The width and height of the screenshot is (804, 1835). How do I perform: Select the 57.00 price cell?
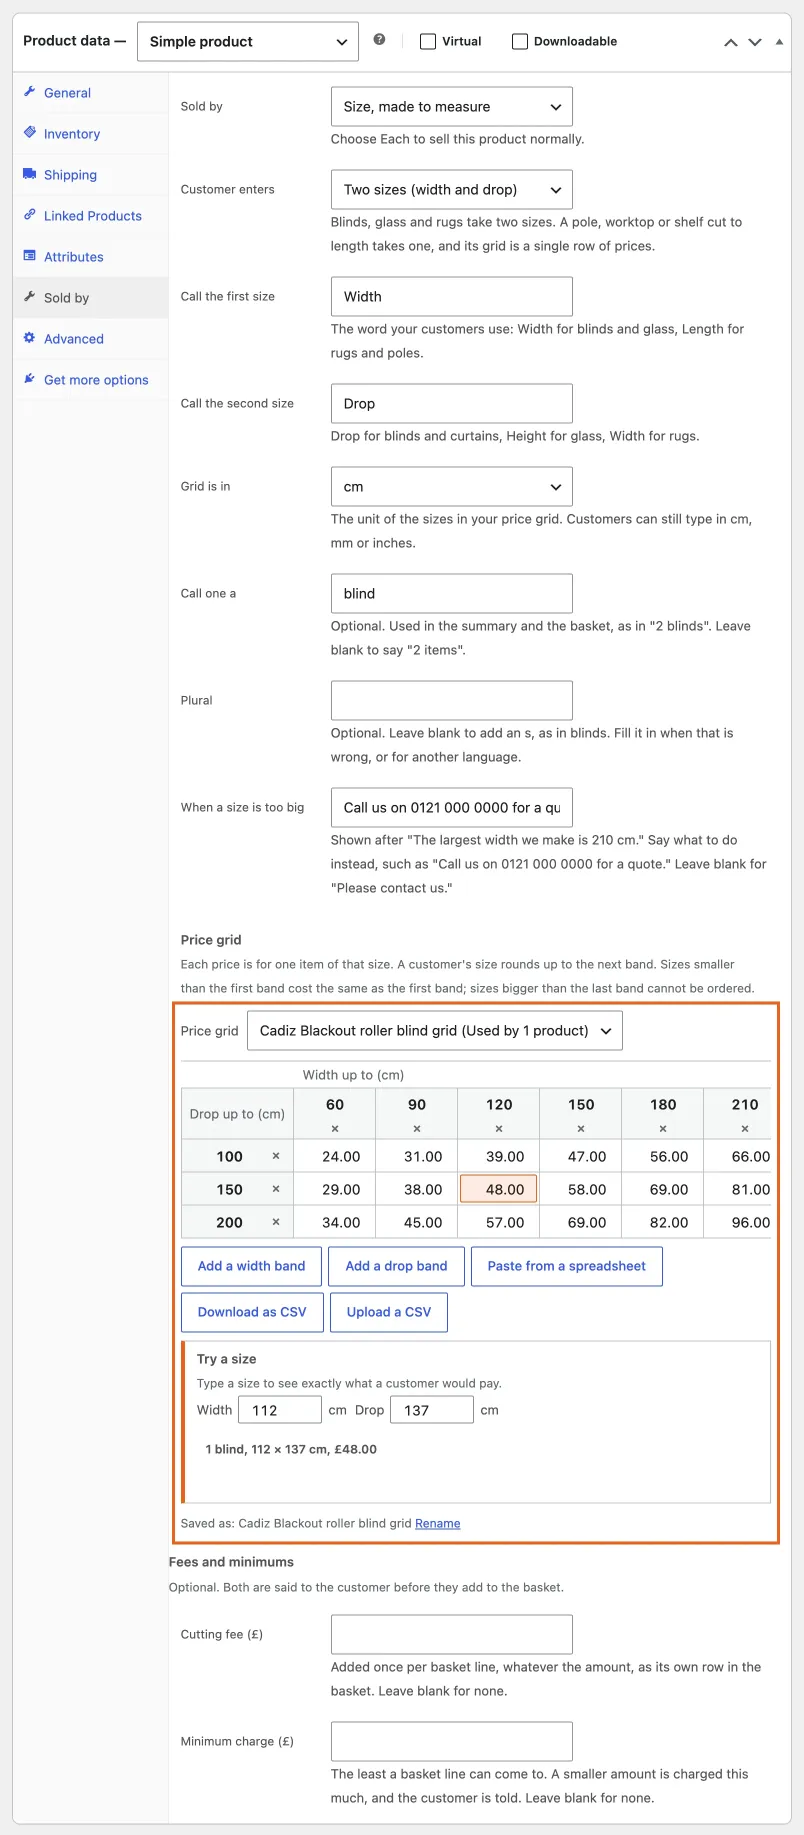[x=499, y=1222]
